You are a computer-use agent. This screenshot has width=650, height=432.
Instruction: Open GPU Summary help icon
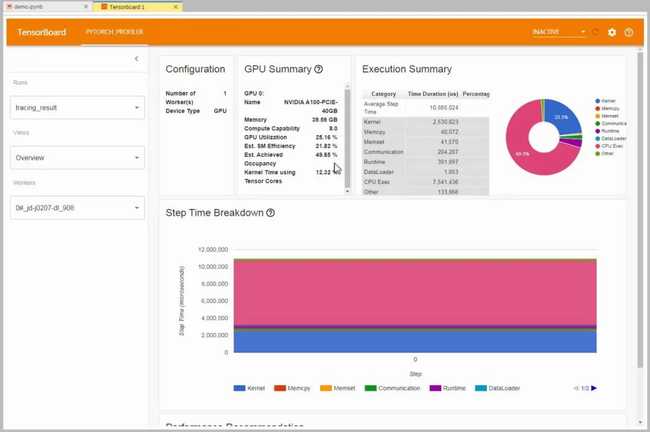(x=319, y=70)
